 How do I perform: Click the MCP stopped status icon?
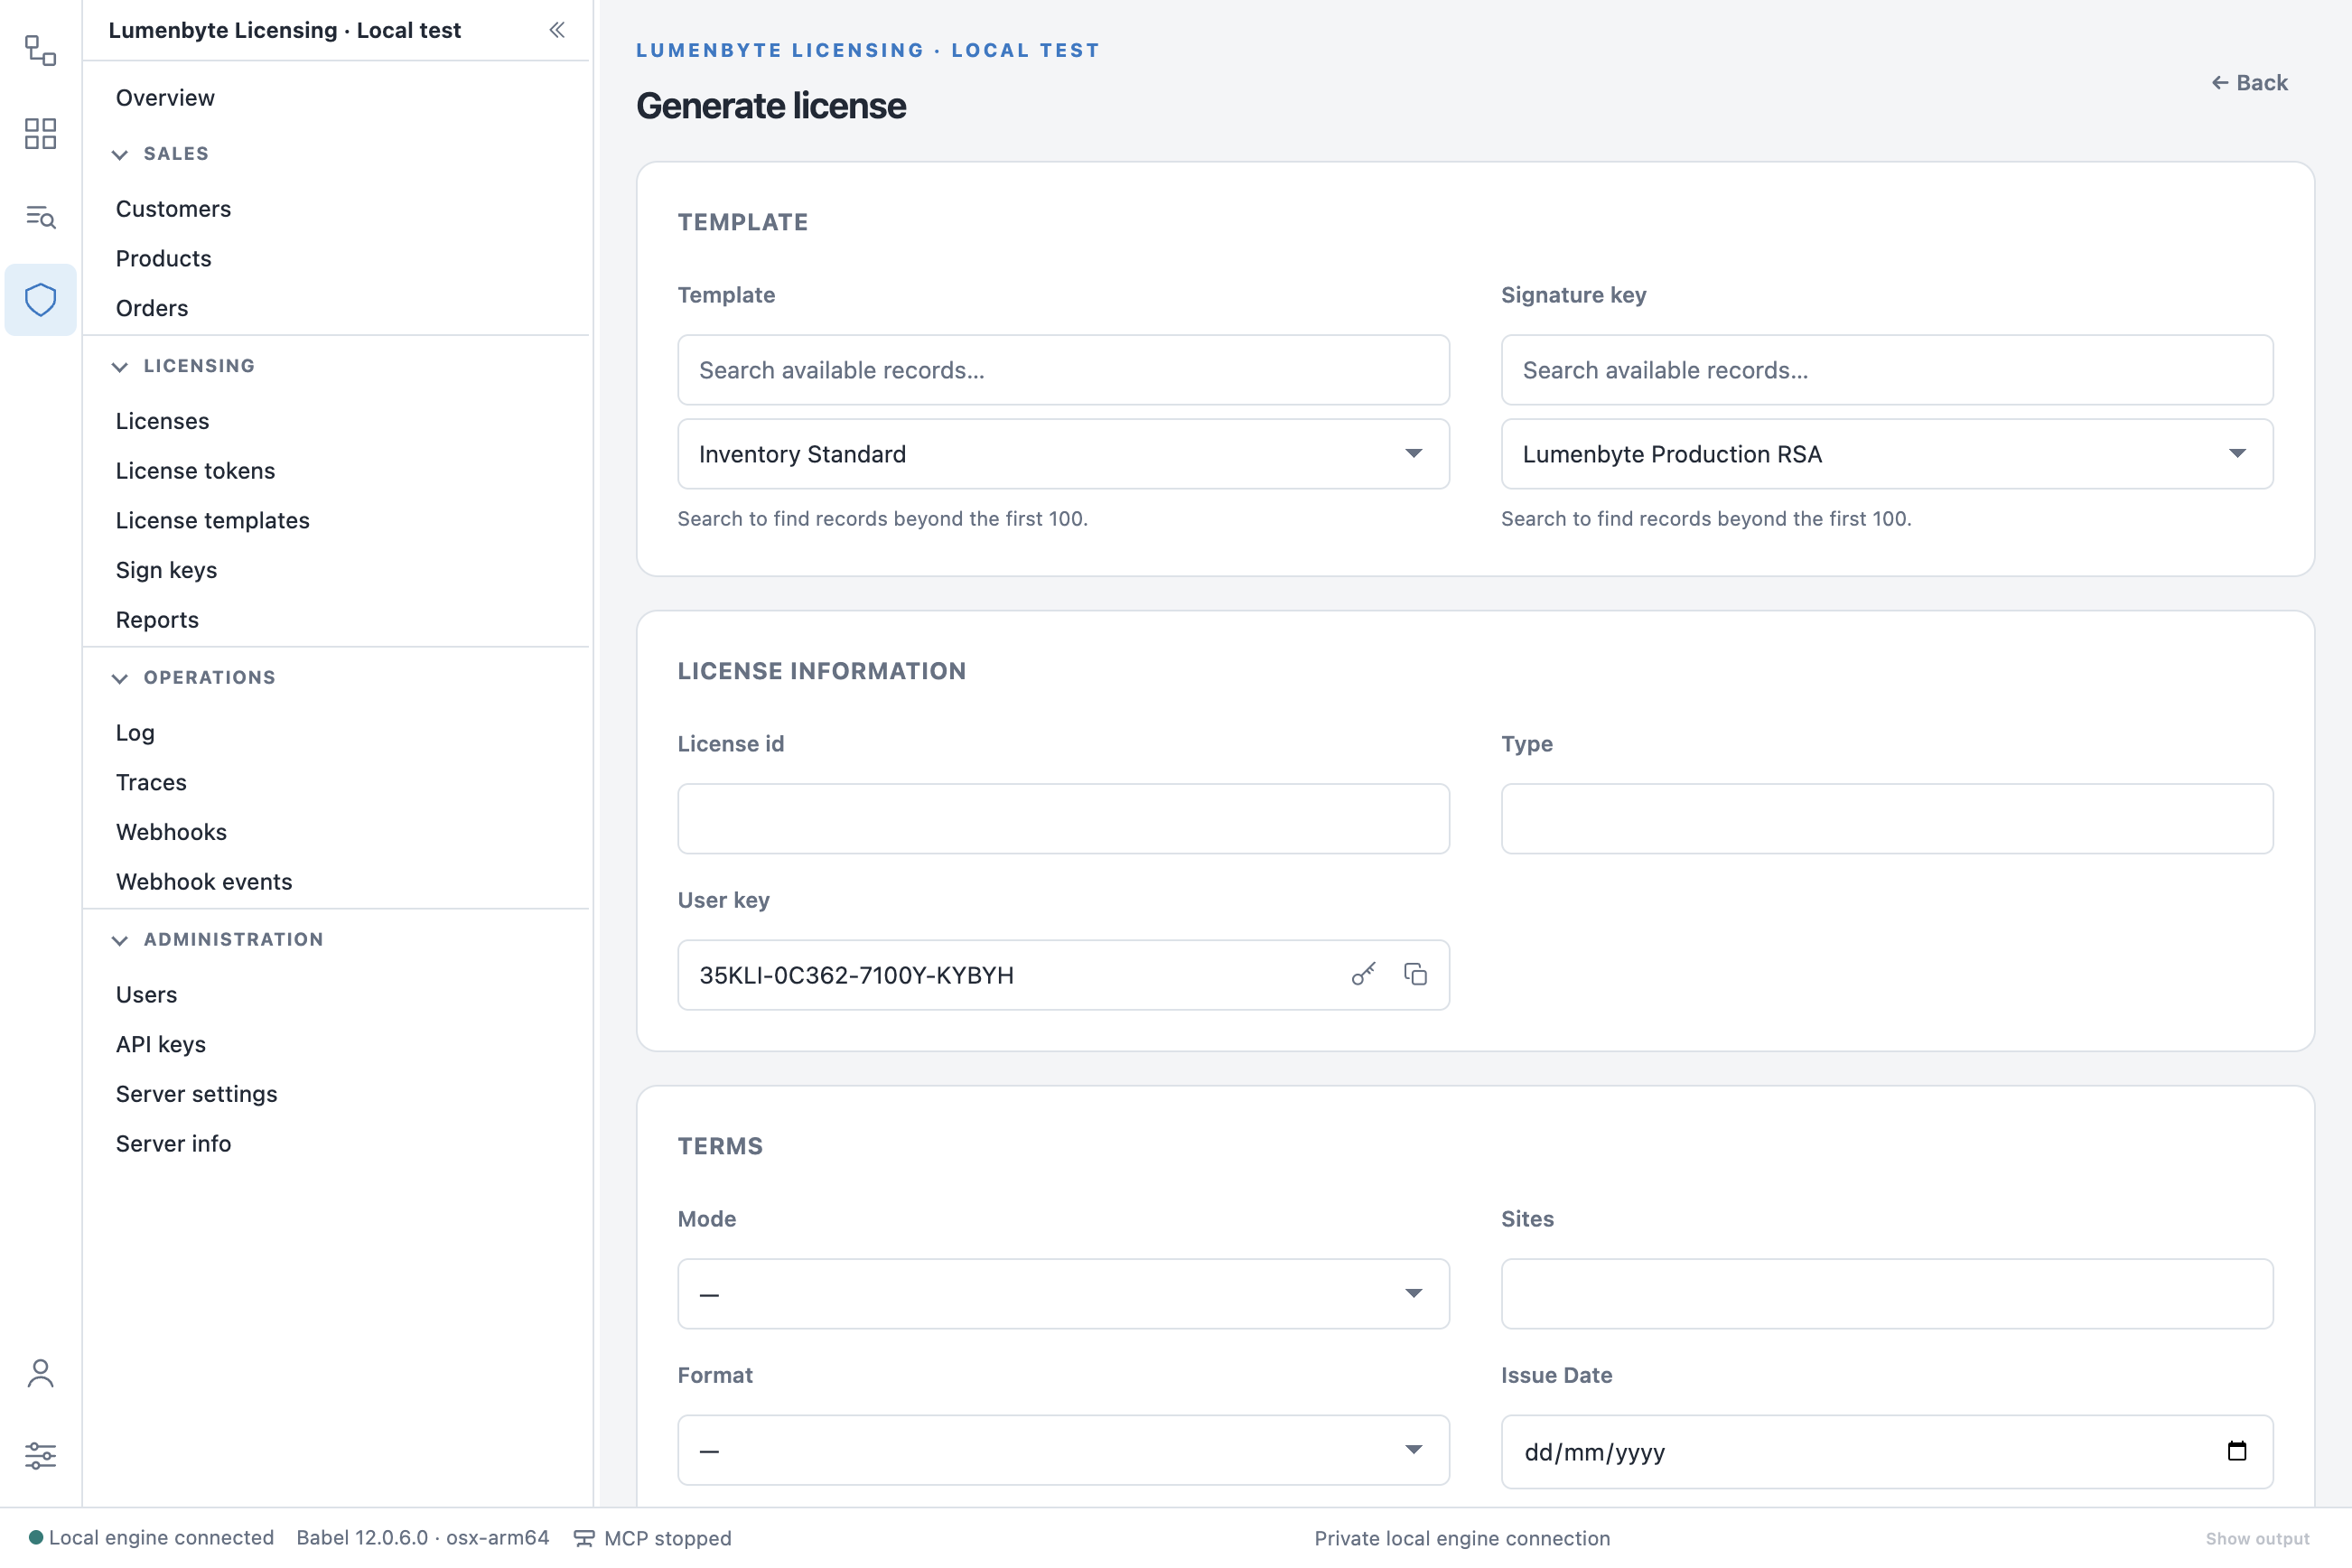(584, 1538)
